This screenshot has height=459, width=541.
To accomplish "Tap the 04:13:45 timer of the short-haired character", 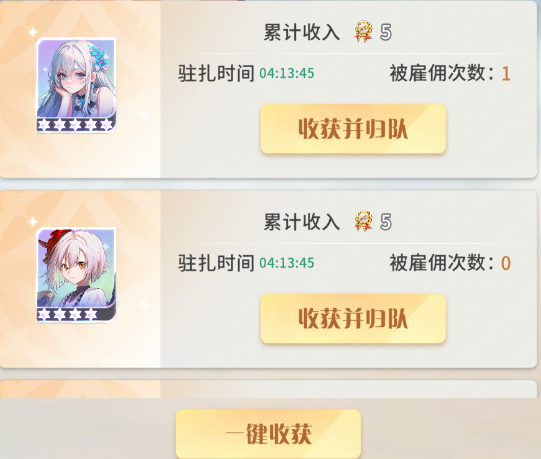I will click(x=287, y=263).
